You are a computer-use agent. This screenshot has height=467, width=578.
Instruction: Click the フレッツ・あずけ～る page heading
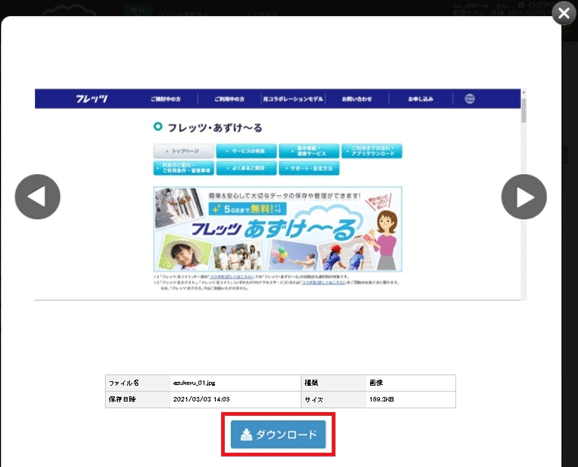[x=215, y=128]
